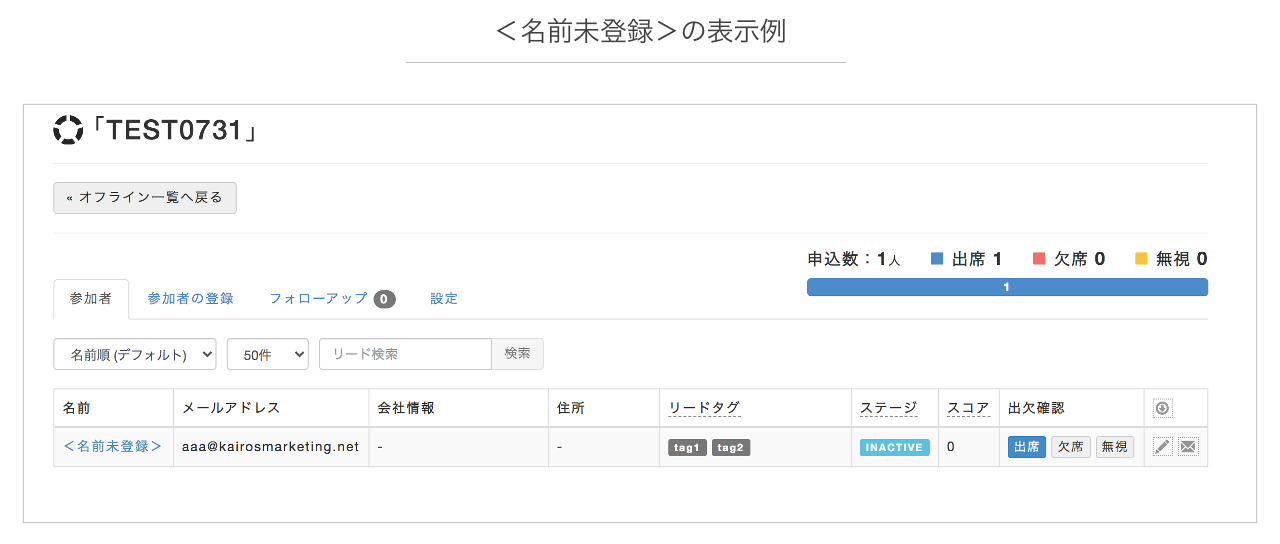This screenshot has height=544, width=1280.
Task: Click the tag2 label
Action: coord(731,448)
